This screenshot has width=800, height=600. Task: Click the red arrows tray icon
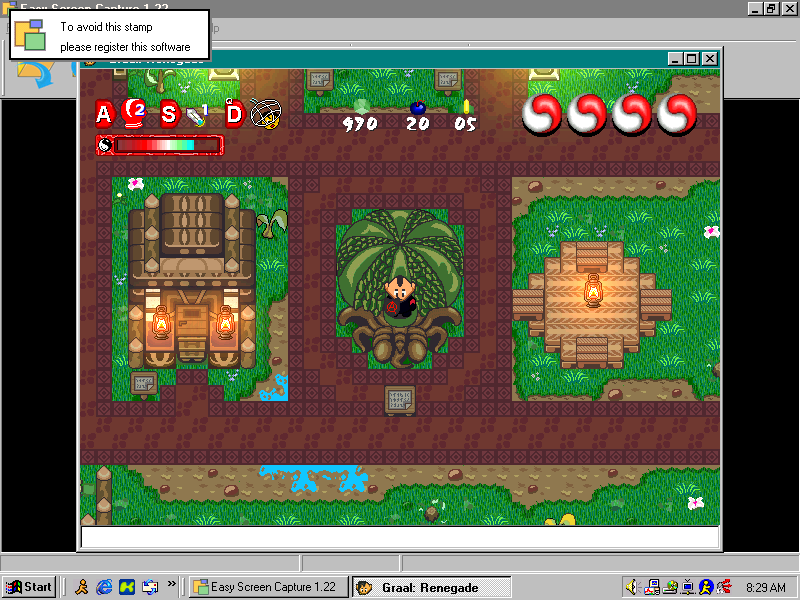tap(724, 587)
